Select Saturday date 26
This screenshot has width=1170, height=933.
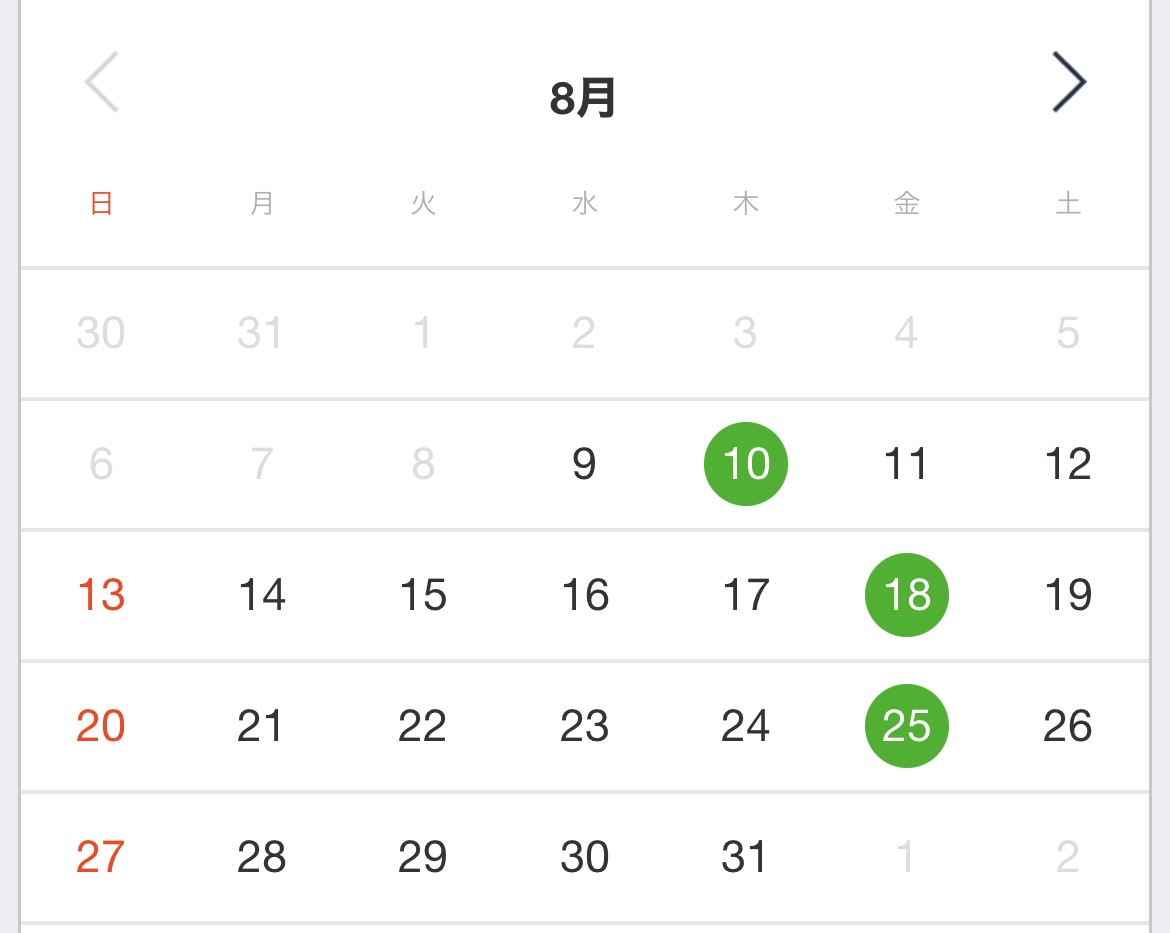tap(1068, 726)
